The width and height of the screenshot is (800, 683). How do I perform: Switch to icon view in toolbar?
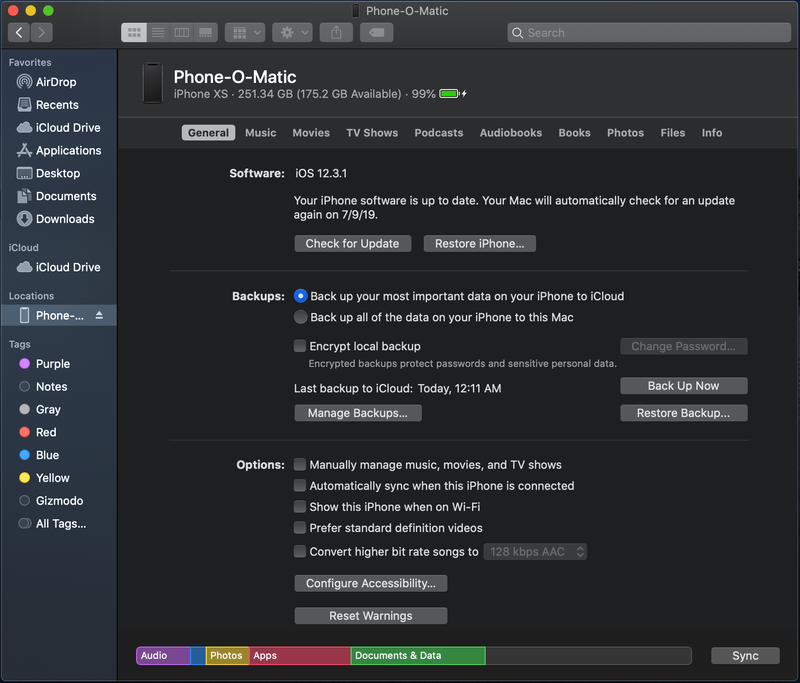click(x=134, y=33)
